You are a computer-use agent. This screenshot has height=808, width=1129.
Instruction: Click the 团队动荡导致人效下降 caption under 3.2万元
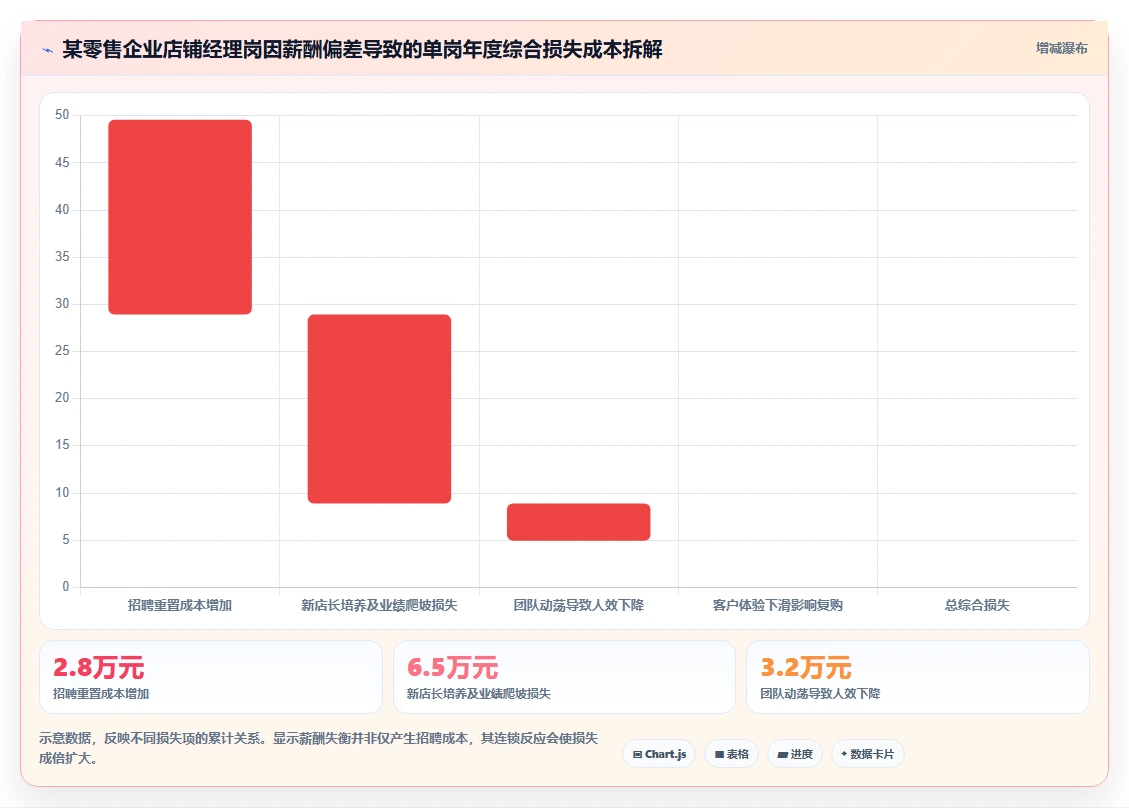point(820,693)
